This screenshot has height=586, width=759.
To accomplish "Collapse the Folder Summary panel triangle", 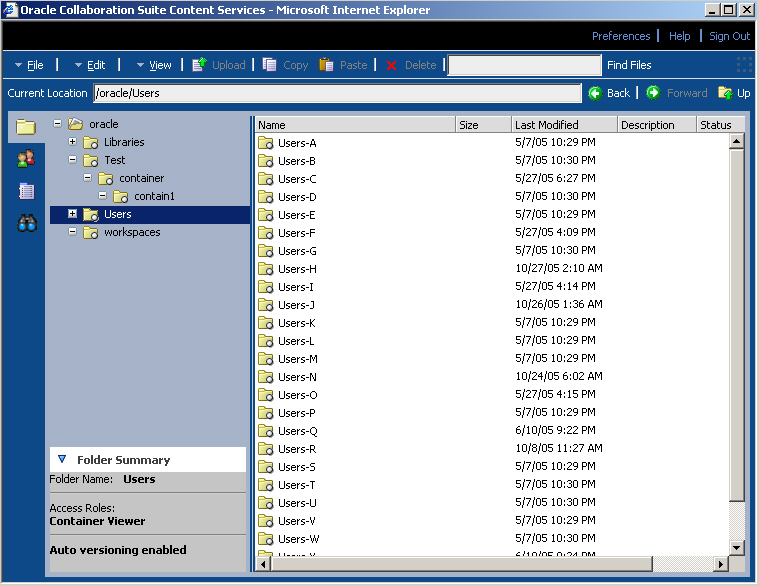I will 62,459.
